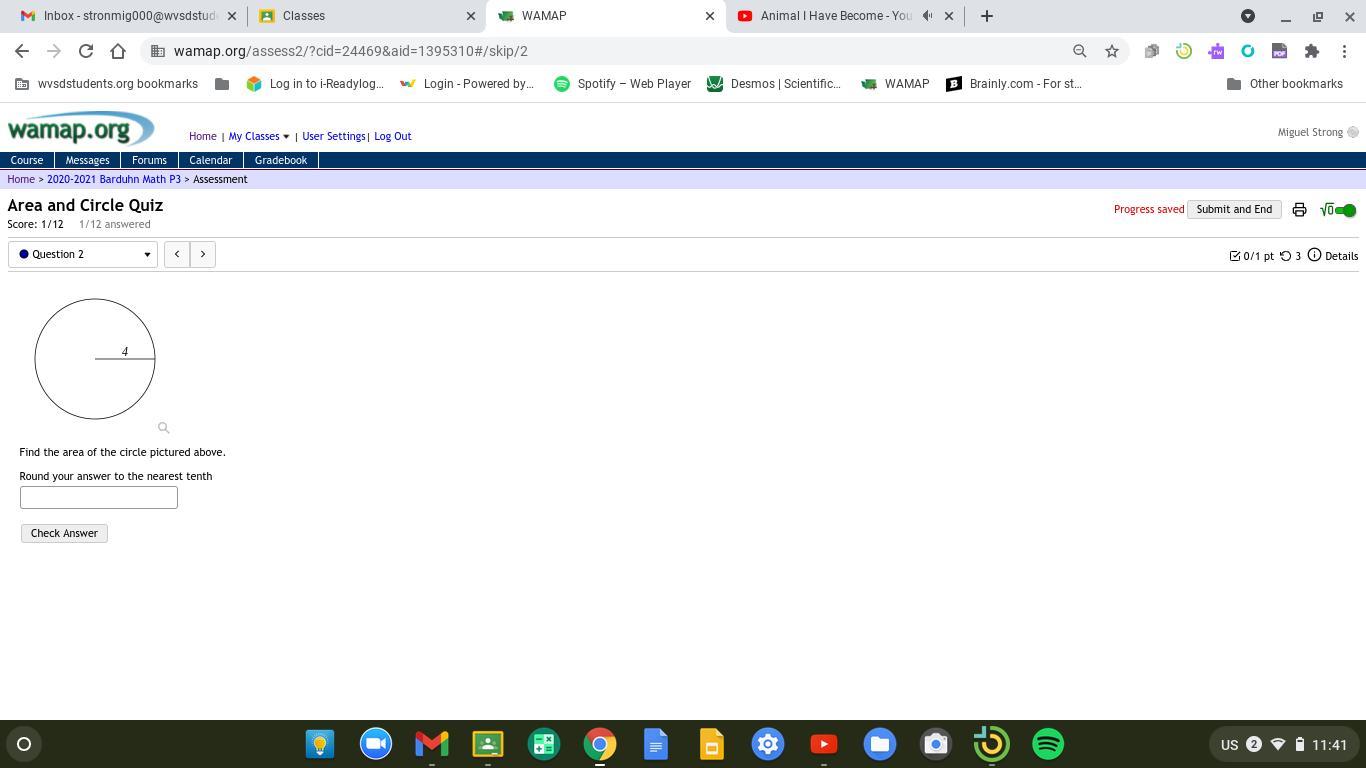
Task: Open the Other bookmarks folder
Action: 1284,84
